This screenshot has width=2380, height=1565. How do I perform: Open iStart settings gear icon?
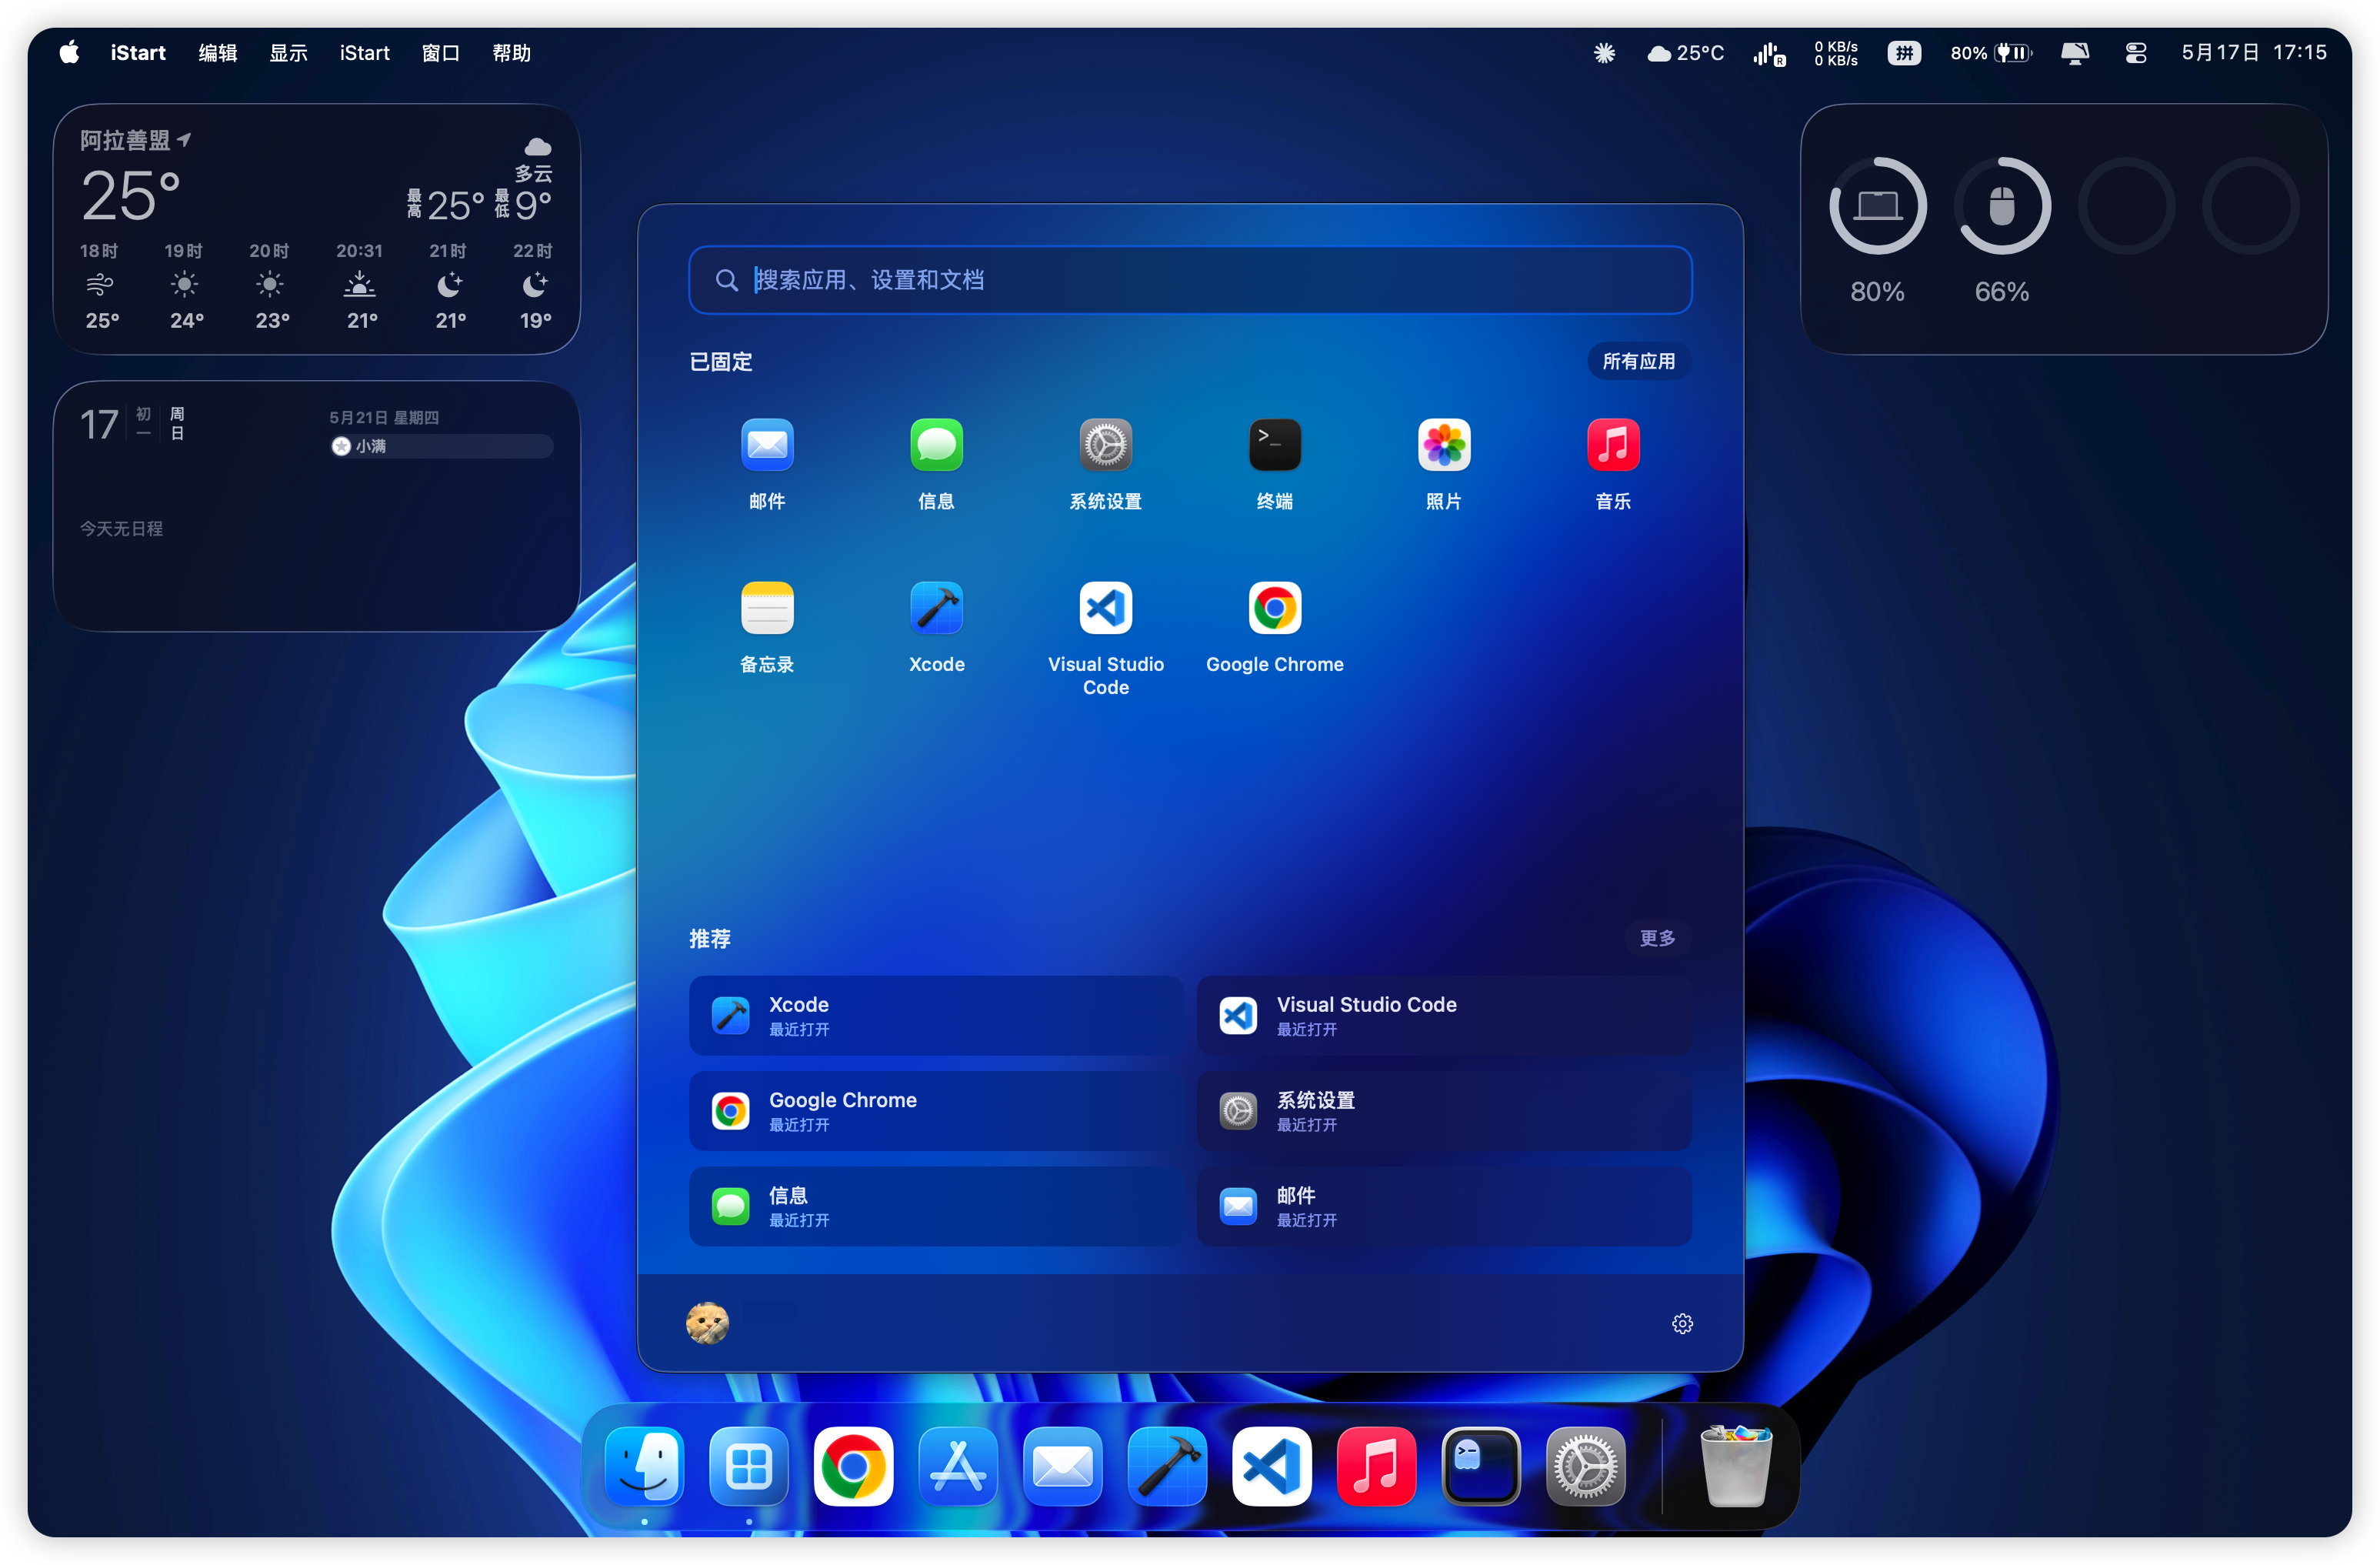pyautogui.click(x=1682, y=1324)
